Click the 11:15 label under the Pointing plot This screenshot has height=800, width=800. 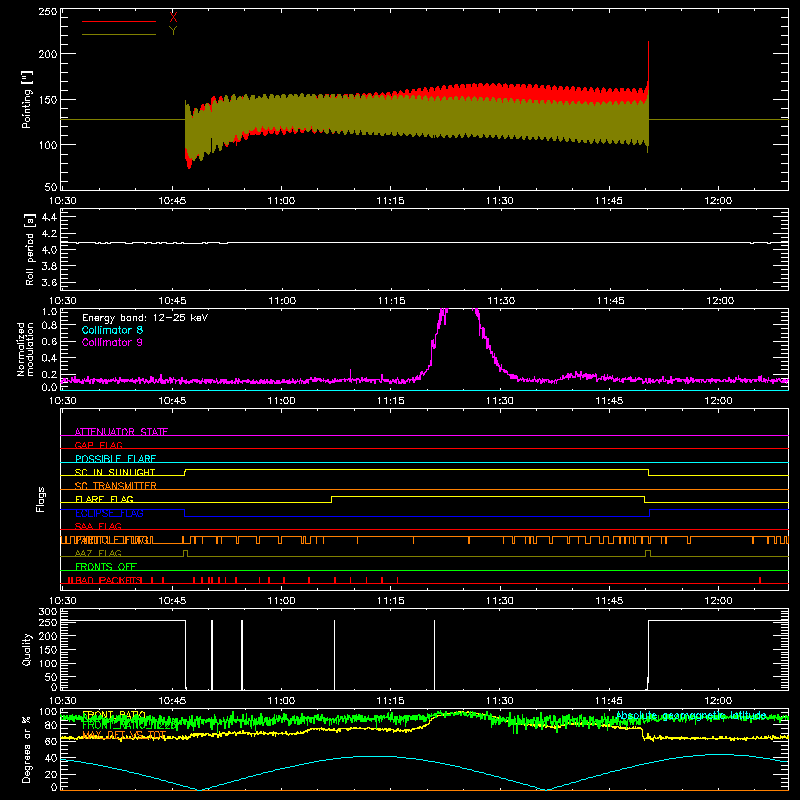click(390, 201)
